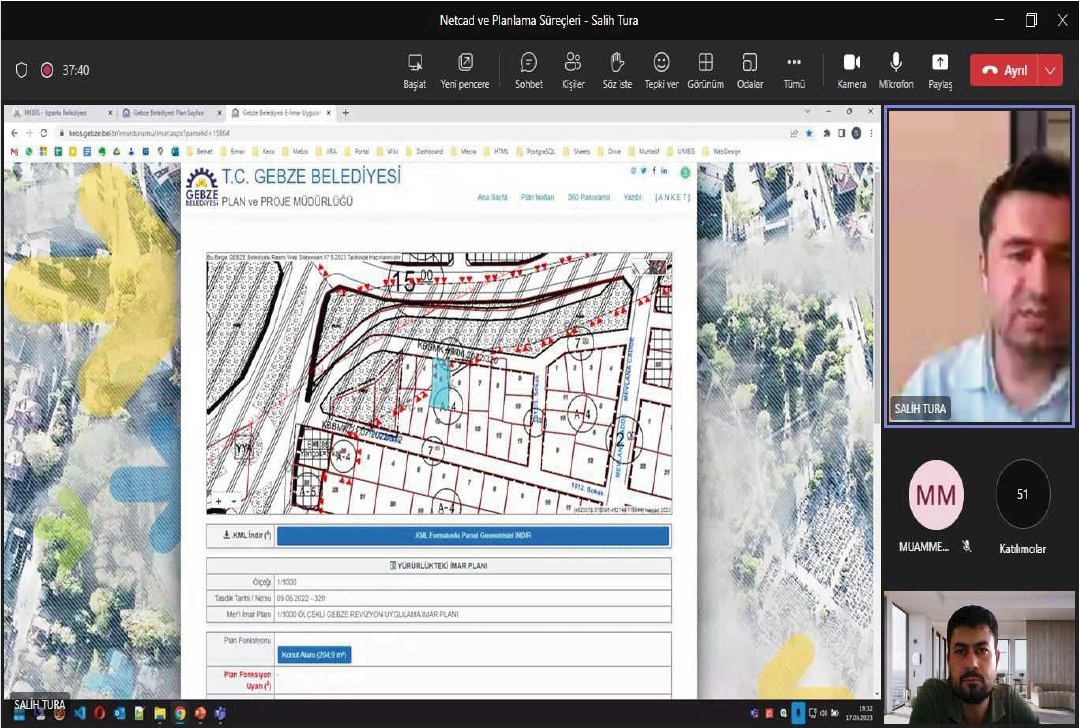1080x728 pixels.
Task: Click the browser back arrow
Action: 14,133
